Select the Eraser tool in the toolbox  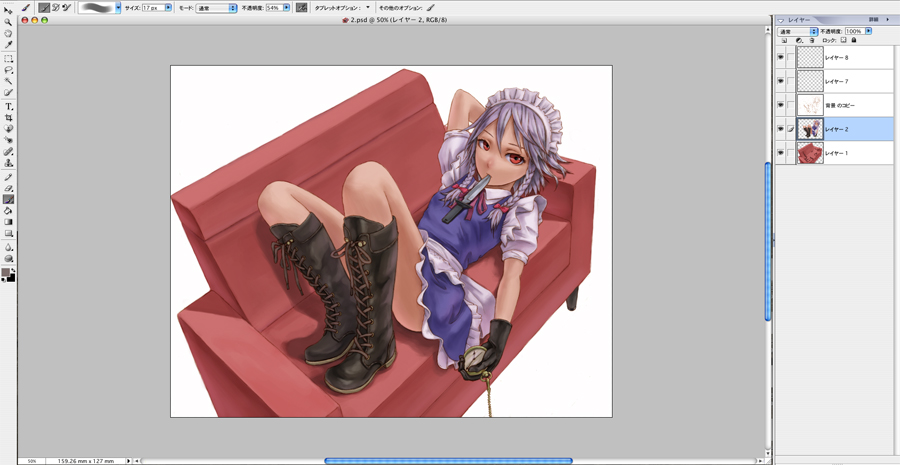point(8,188)
